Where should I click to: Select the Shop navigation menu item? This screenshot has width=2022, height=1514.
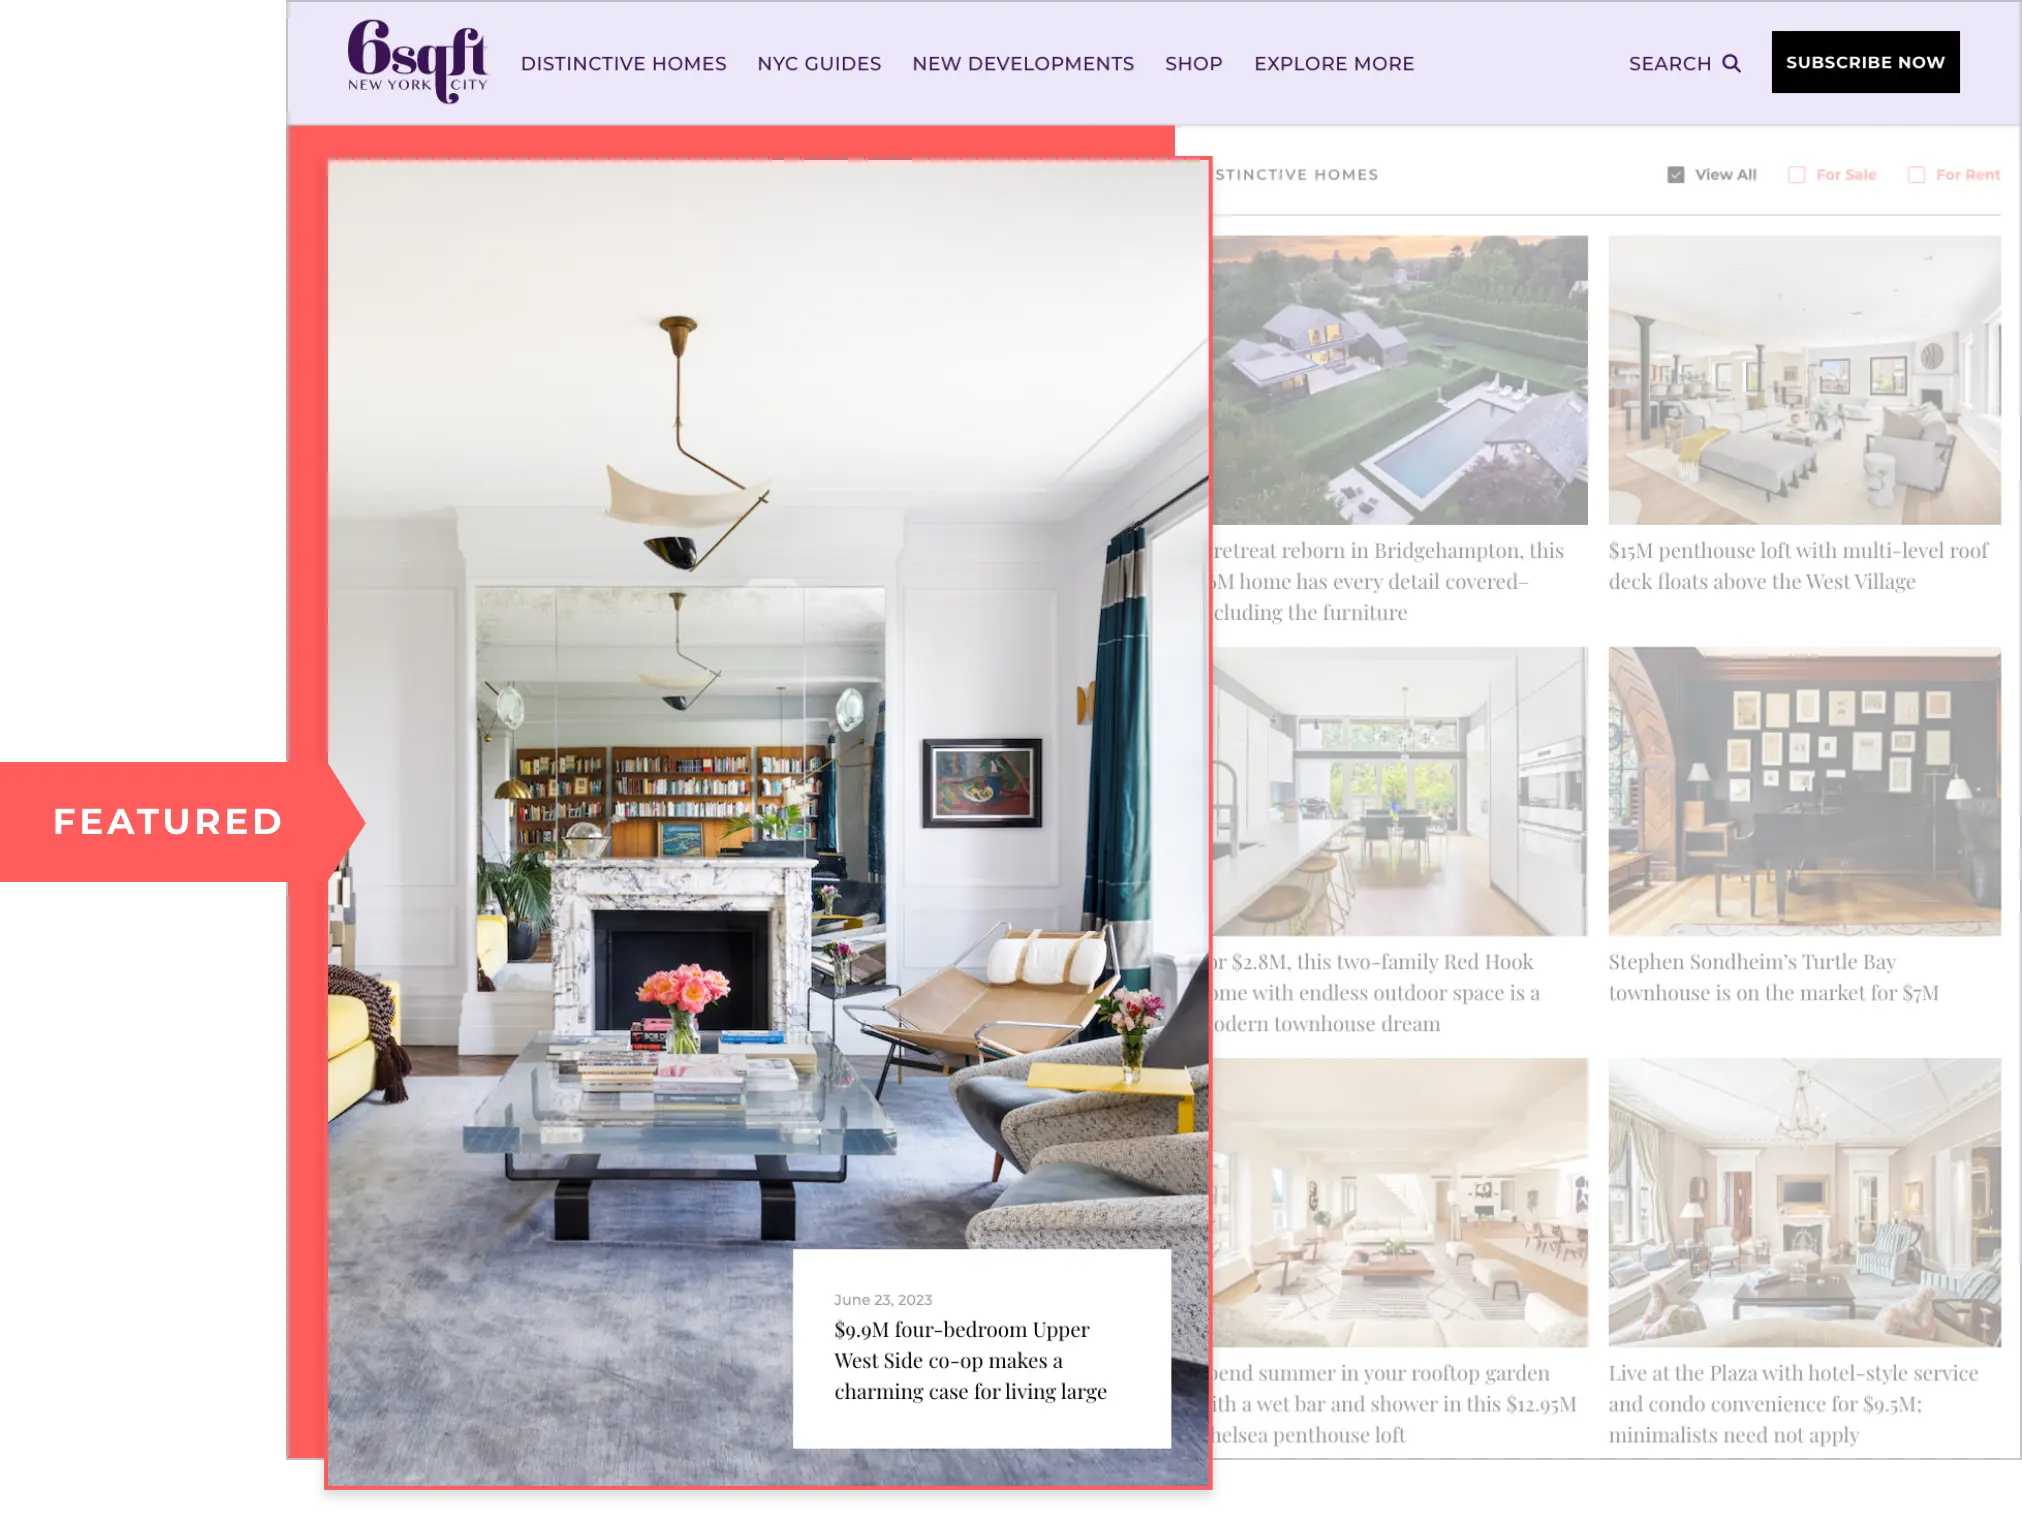point(1194,64)
